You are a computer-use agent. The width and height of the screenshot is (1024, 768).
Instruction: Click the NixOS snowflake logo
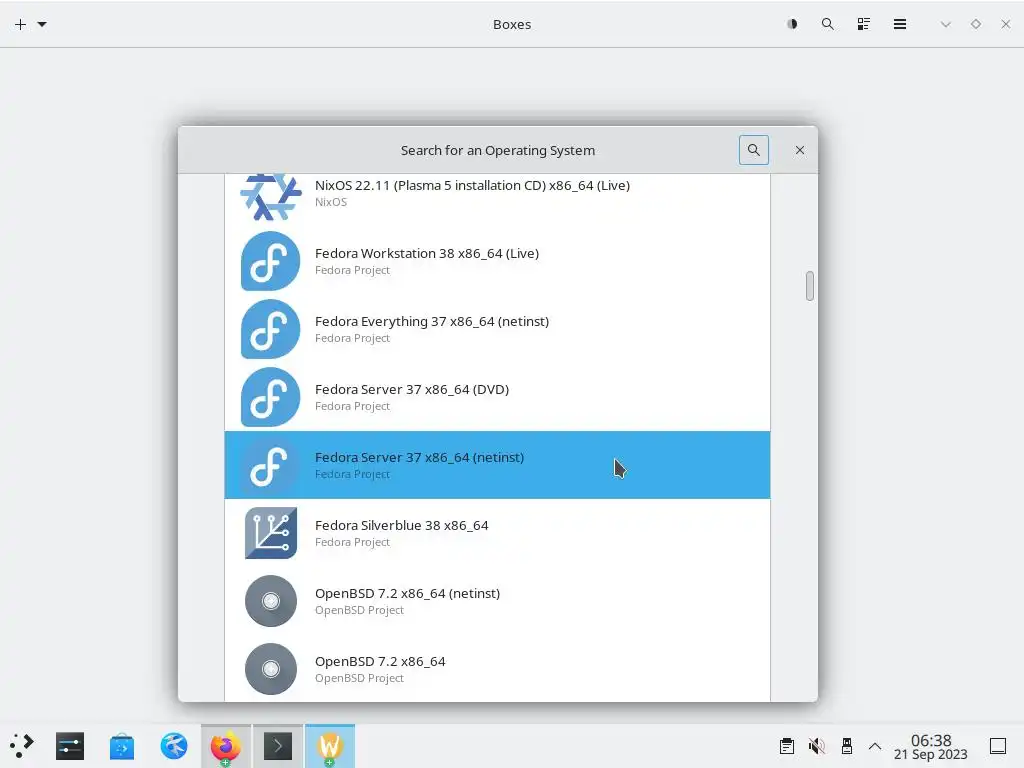(x=271, y=196)
